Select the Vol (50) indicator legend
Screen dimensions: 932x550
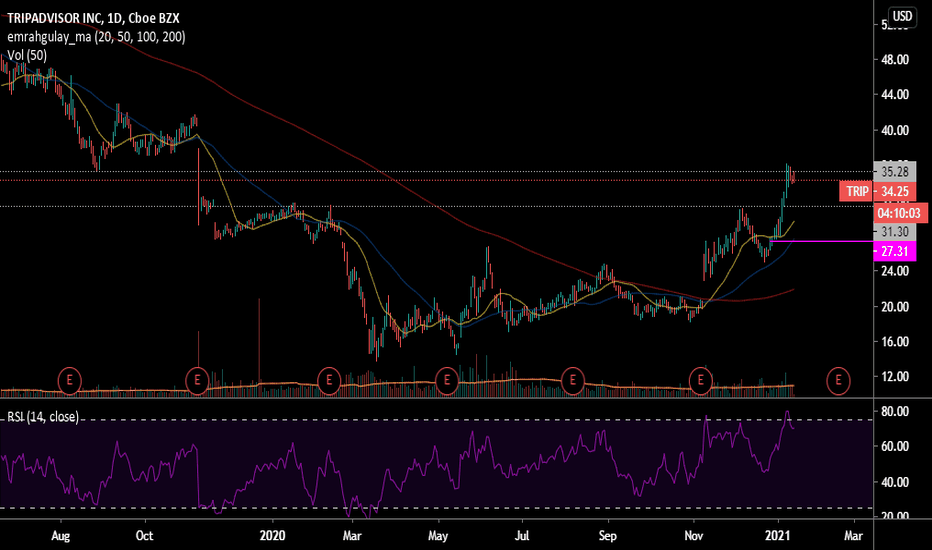pyautogui.click(x=27, y=55)
